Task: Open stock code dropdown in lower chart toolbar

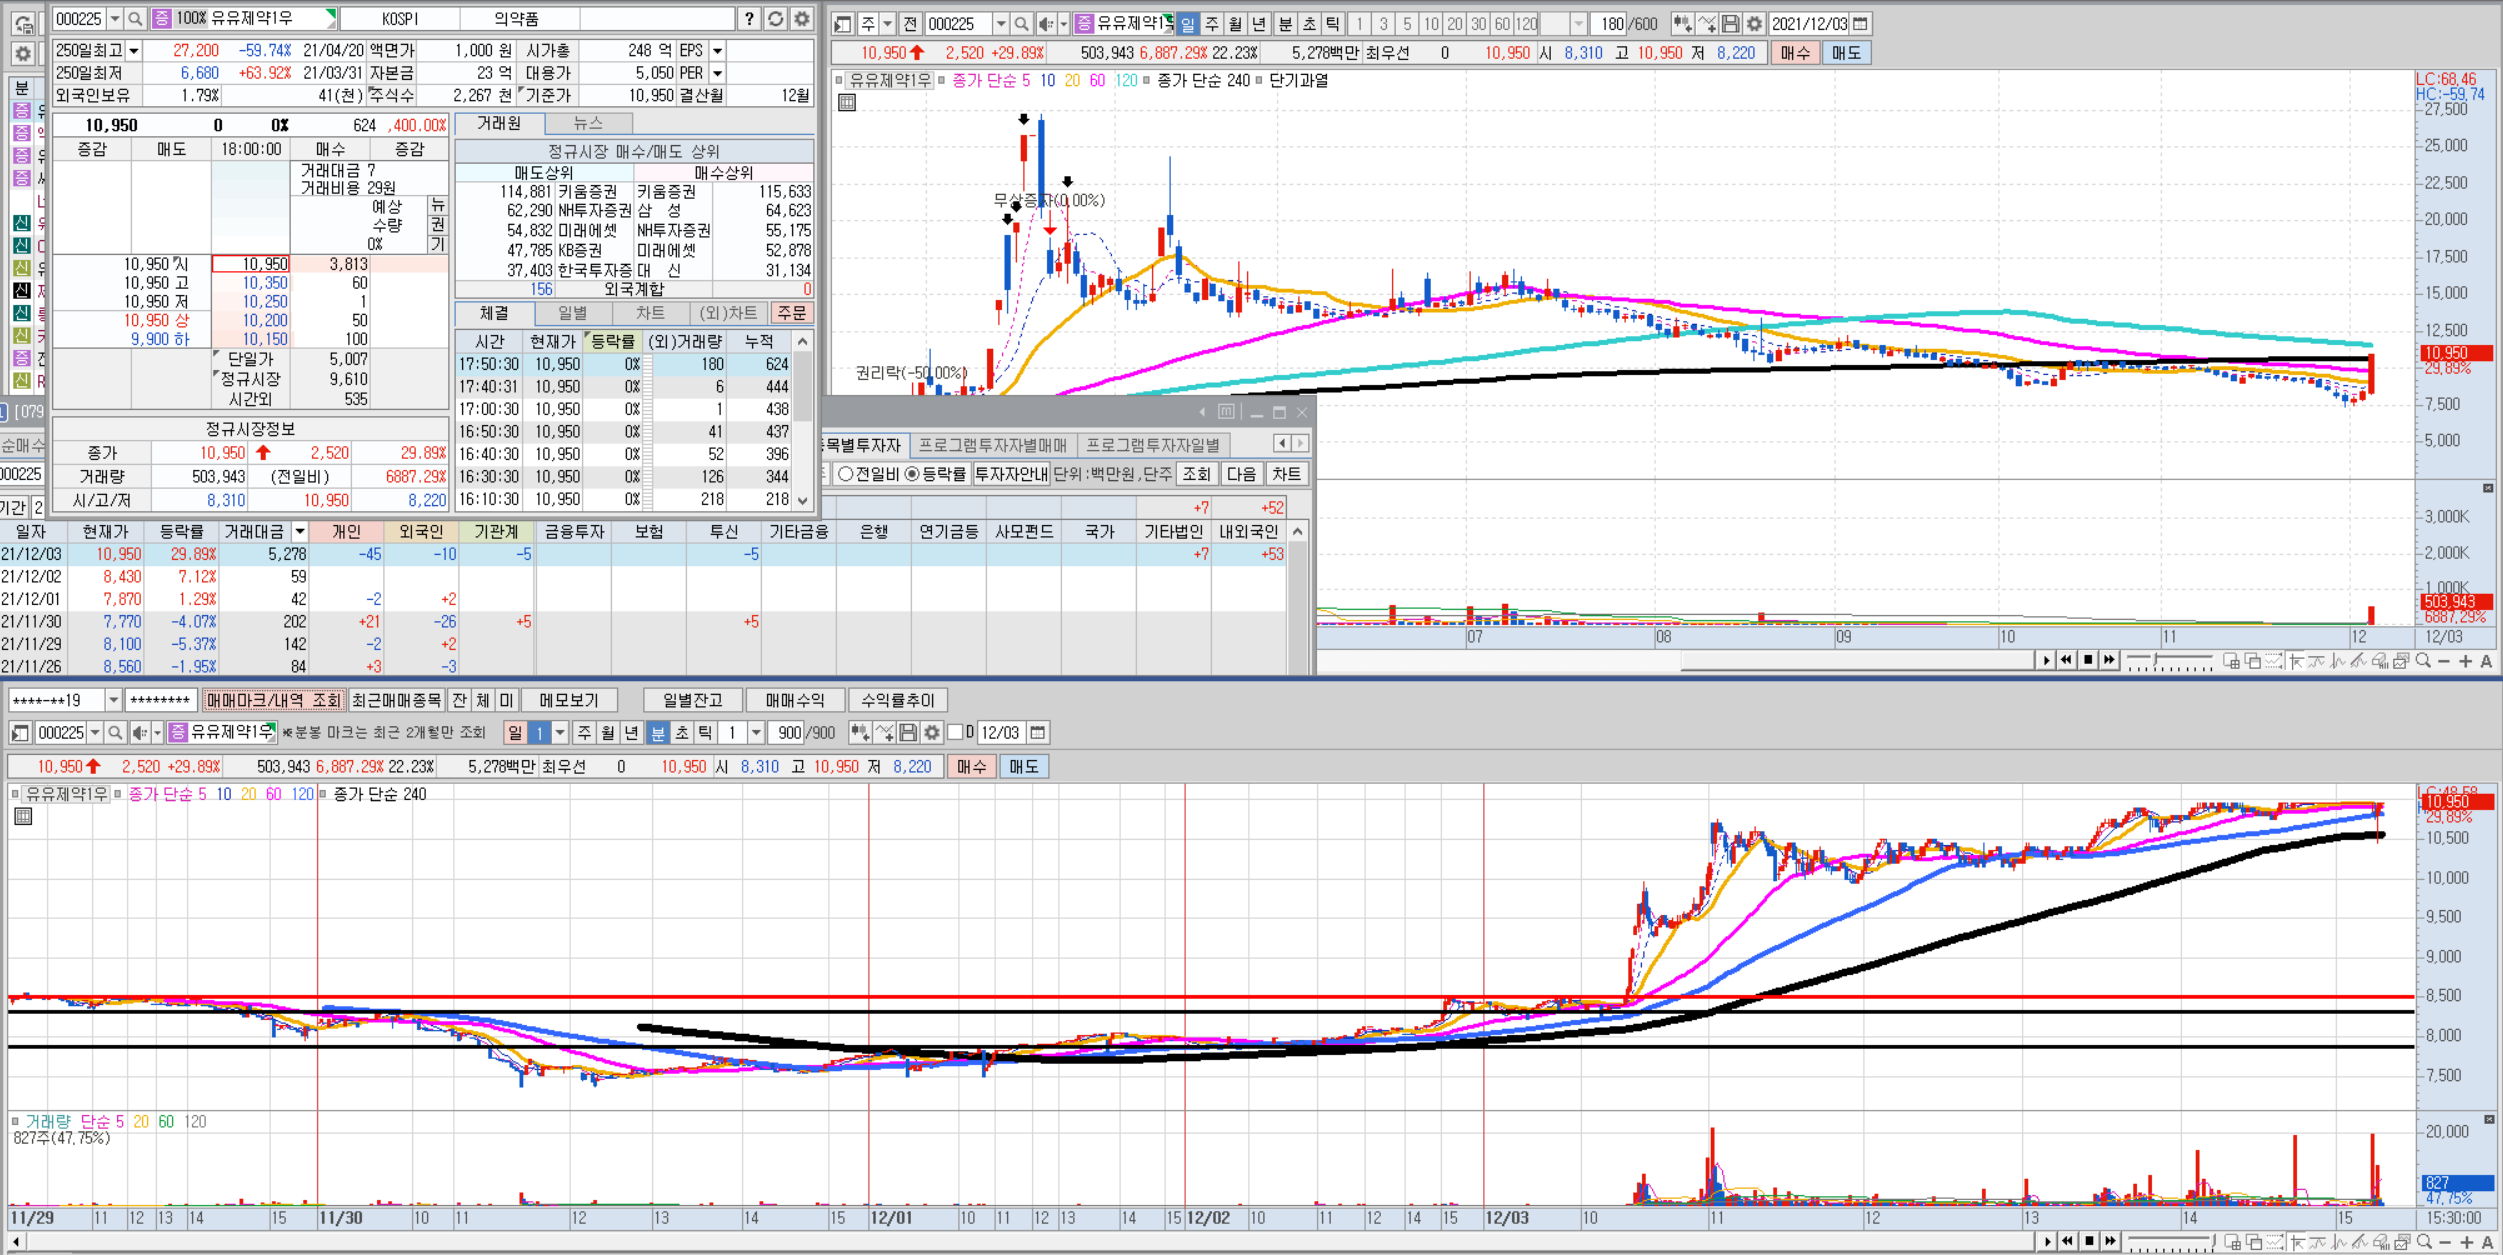Action: [x=95, y=733]
